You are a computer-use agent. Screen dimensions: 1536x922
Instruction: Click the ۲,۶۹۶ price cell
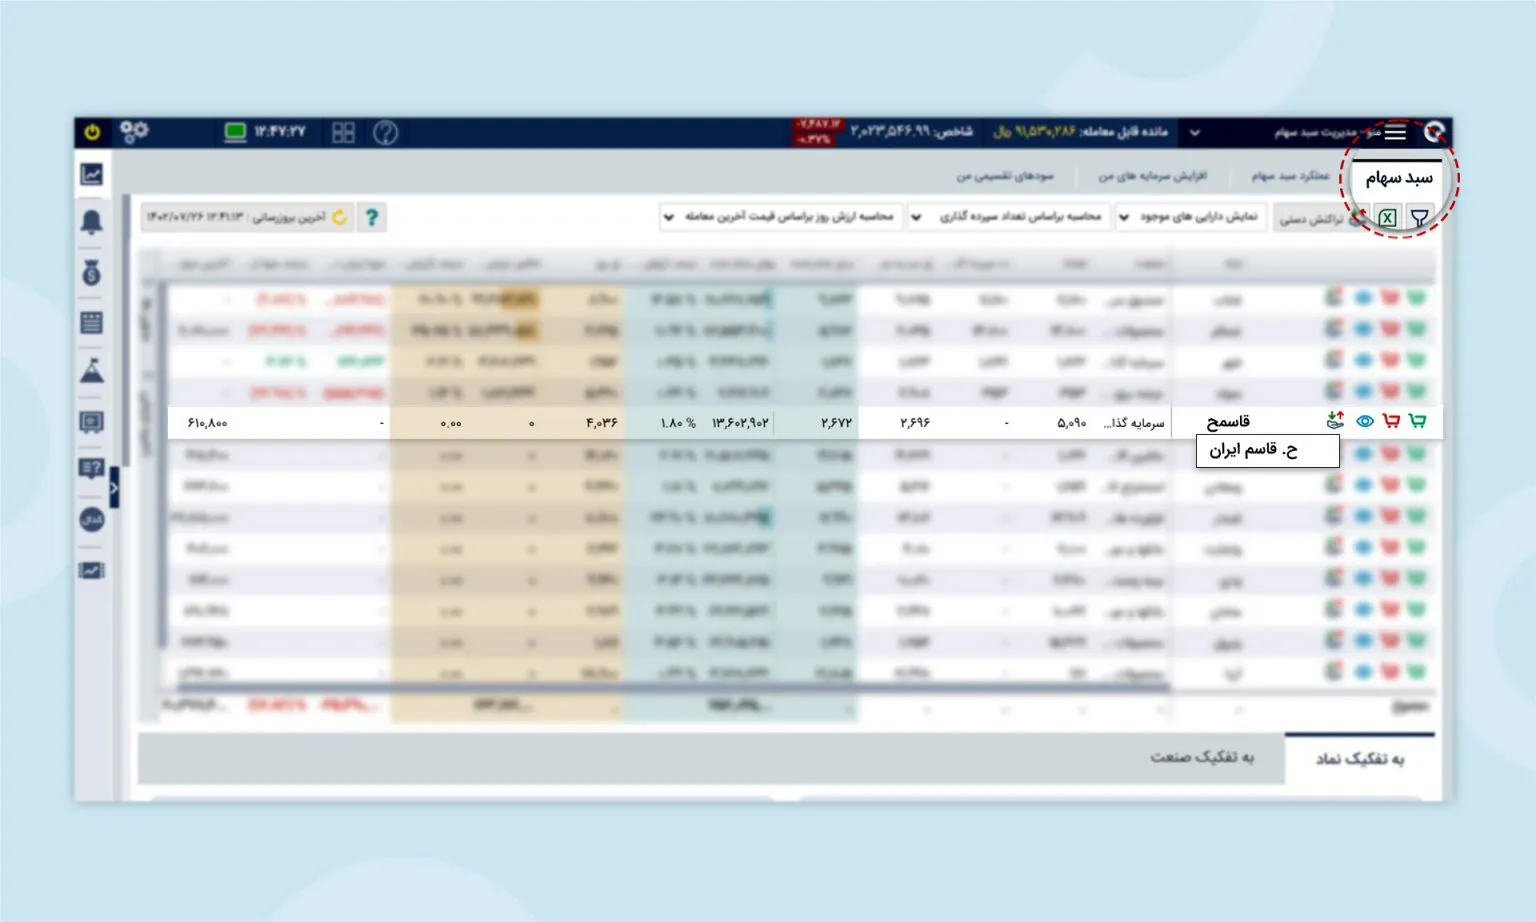[915, 423]
